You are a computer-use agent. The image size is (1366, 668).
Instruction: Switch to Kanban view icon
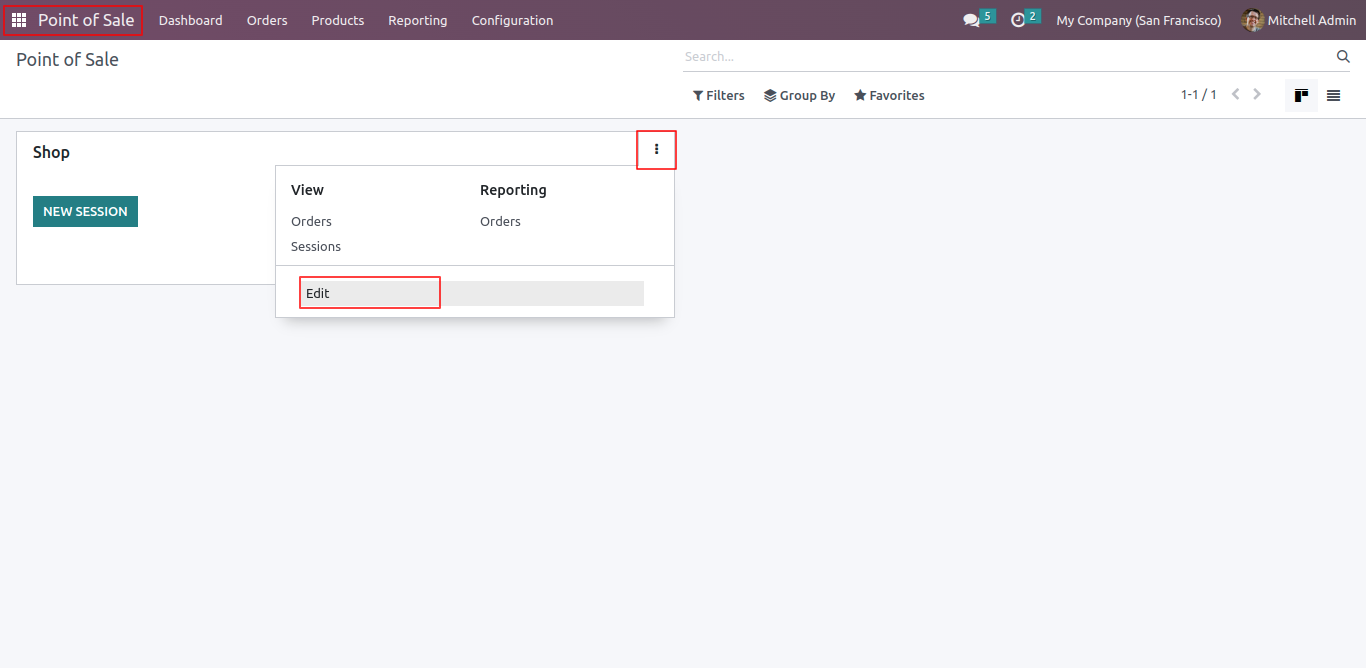pos(1301,95)
